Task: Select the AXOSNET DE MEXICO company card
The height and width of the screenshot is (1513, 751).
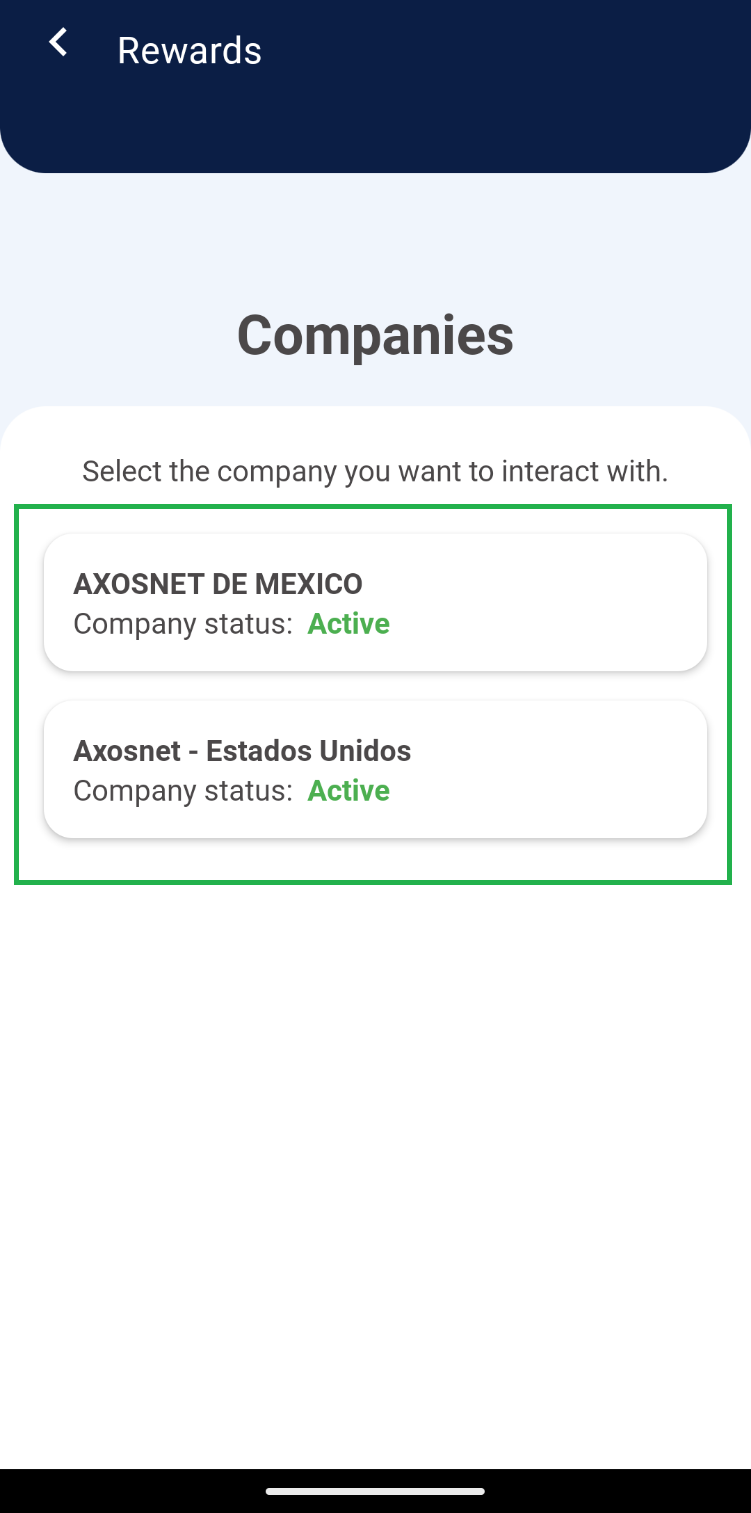Action: point(375,602)
